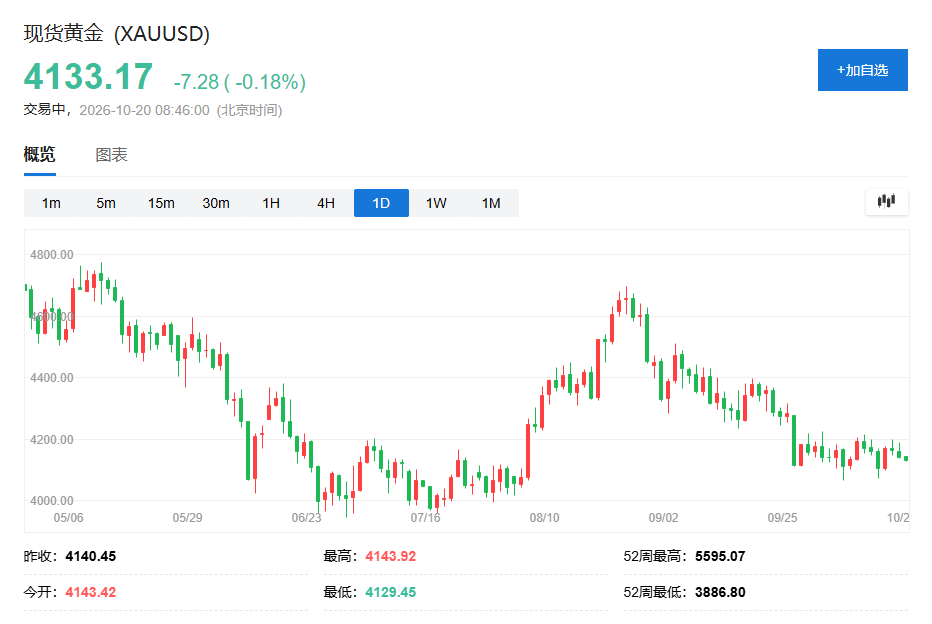Switch to the 概览 tab

(x=39, y=155)
